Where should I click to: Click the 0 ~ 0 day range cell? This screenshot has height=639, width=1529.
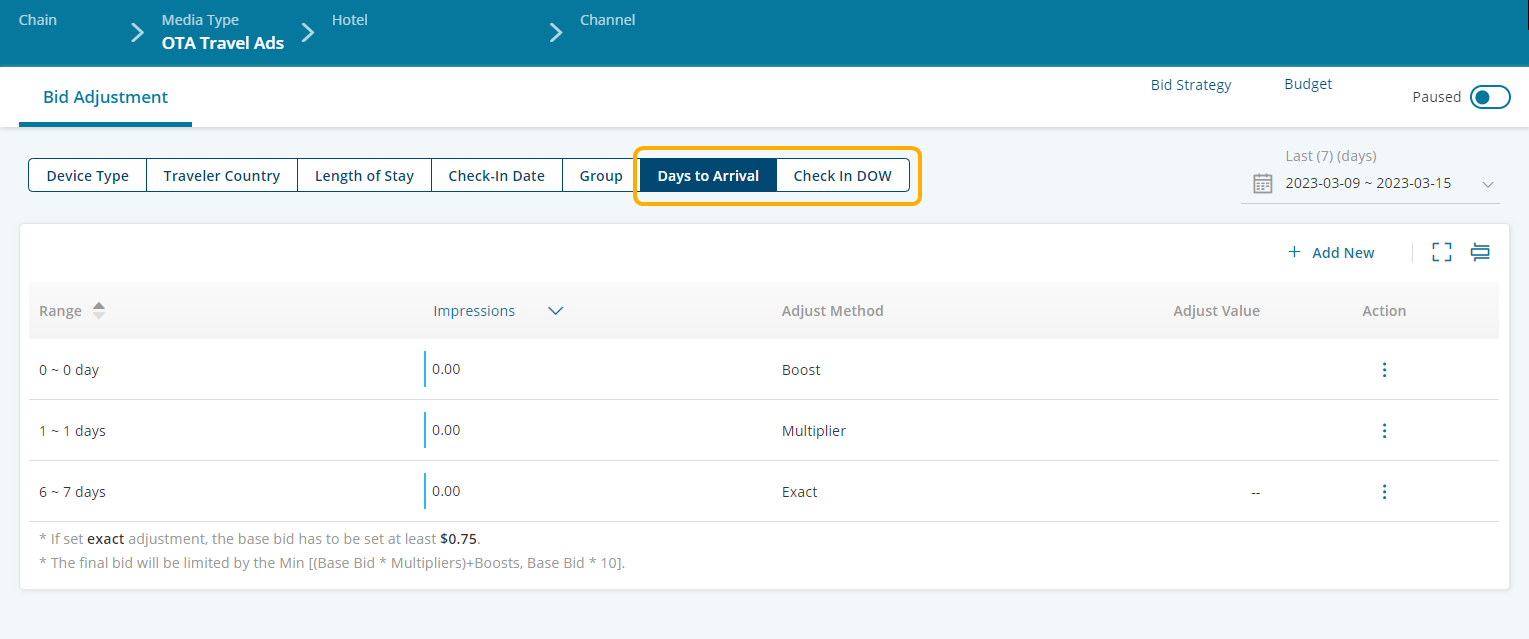(69, 370)
